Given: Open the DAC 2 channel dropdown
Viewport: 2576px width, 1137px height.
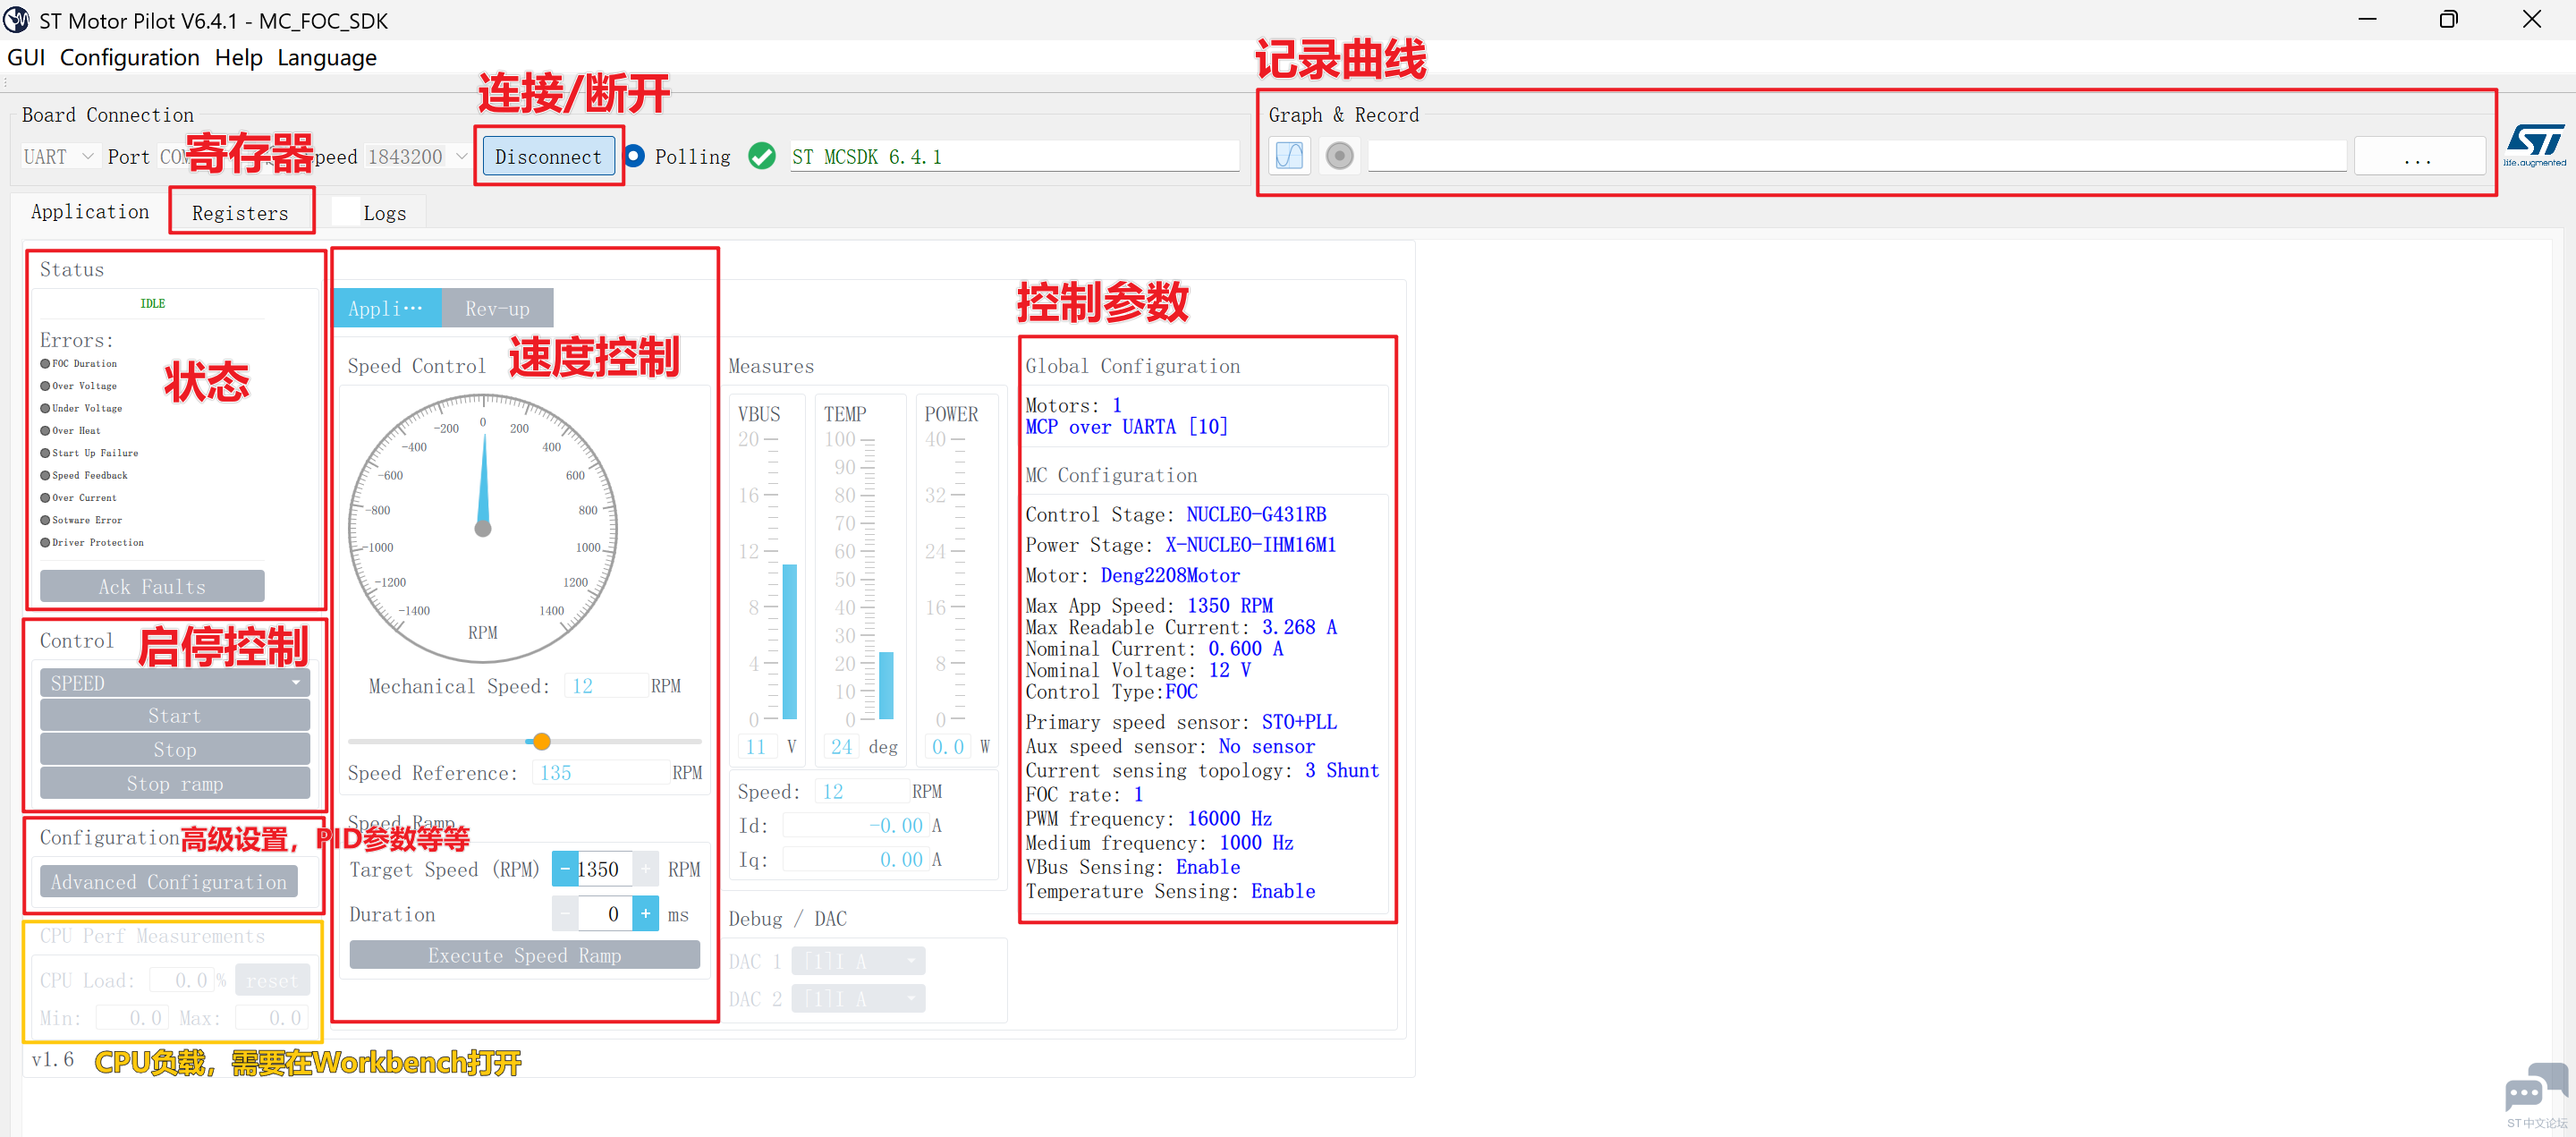Looking at the screenshot, I should click(x=858, y=999).
